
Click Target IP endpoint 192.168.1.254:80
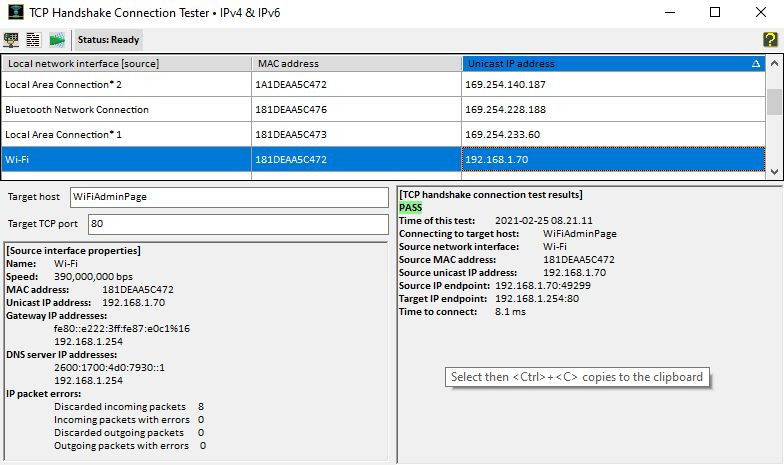[537, 298]
